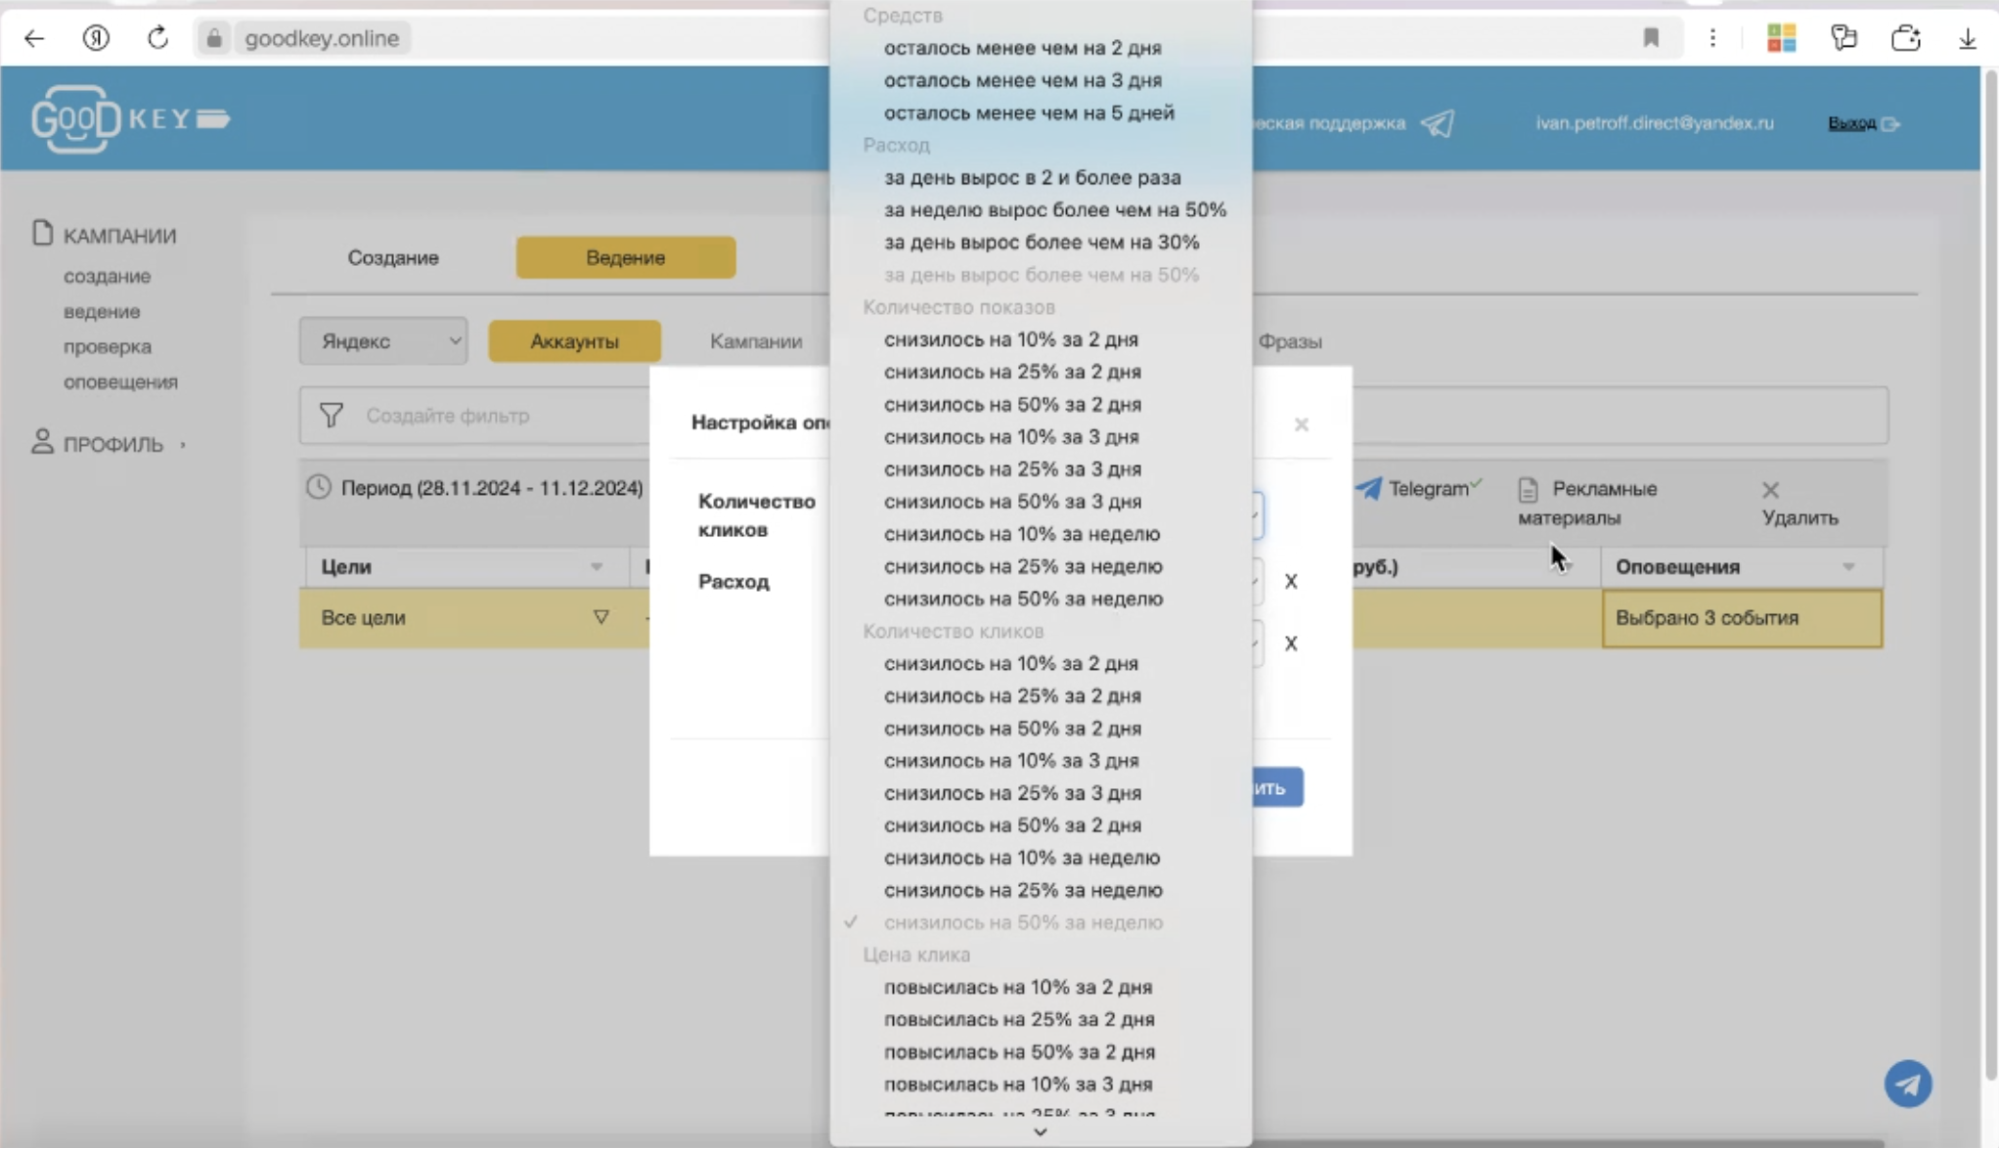Click the site lock icon
The width and height of the screenshot is (1999, 1149).
coord(213,38)
